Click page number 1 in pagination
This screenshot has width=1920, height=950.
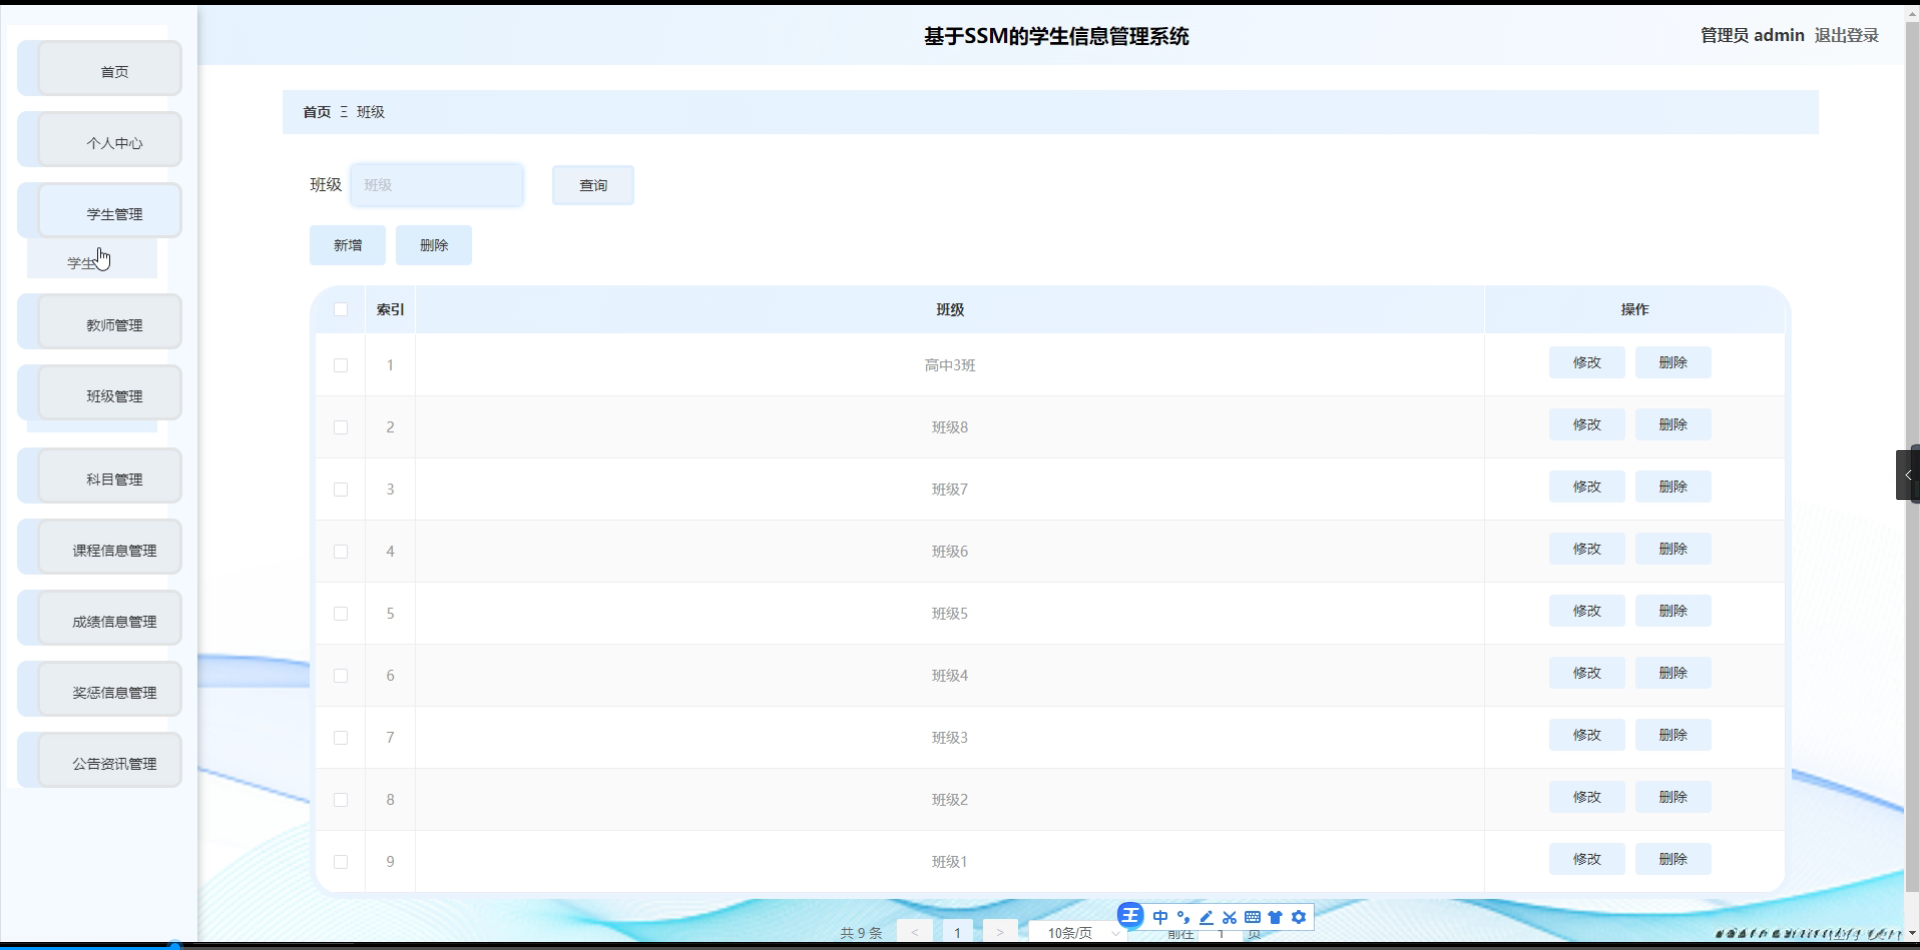tap(957, 933)
